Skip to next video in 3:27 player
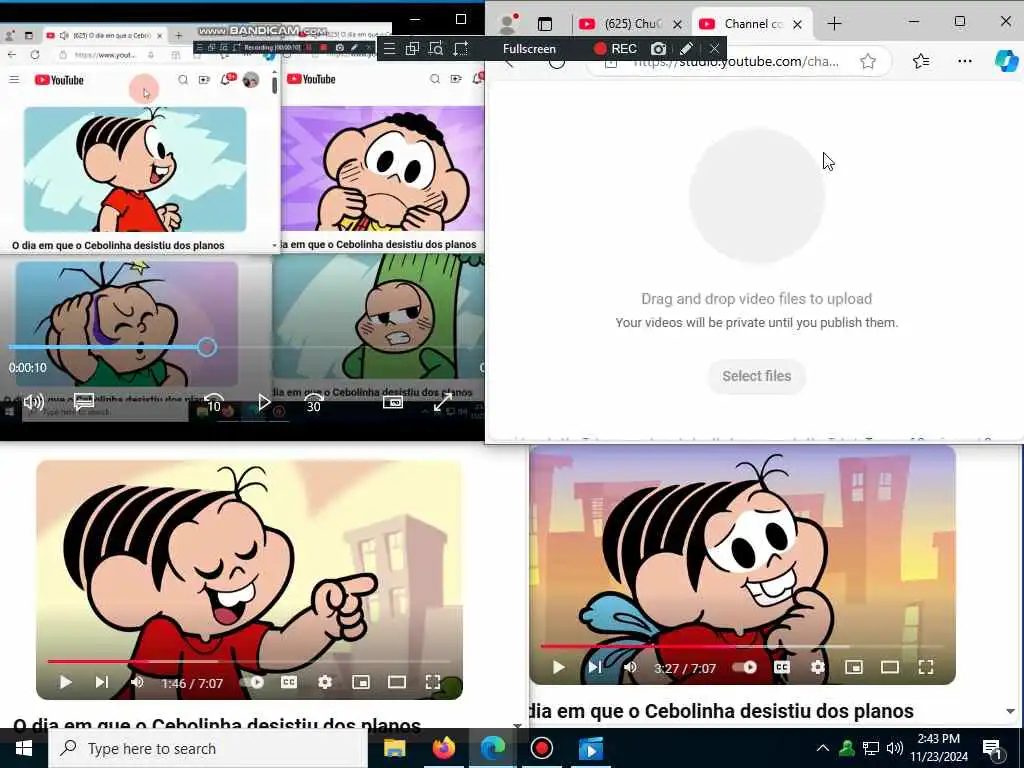Screen dimensions: 1024x768 [x=595, y=667]
